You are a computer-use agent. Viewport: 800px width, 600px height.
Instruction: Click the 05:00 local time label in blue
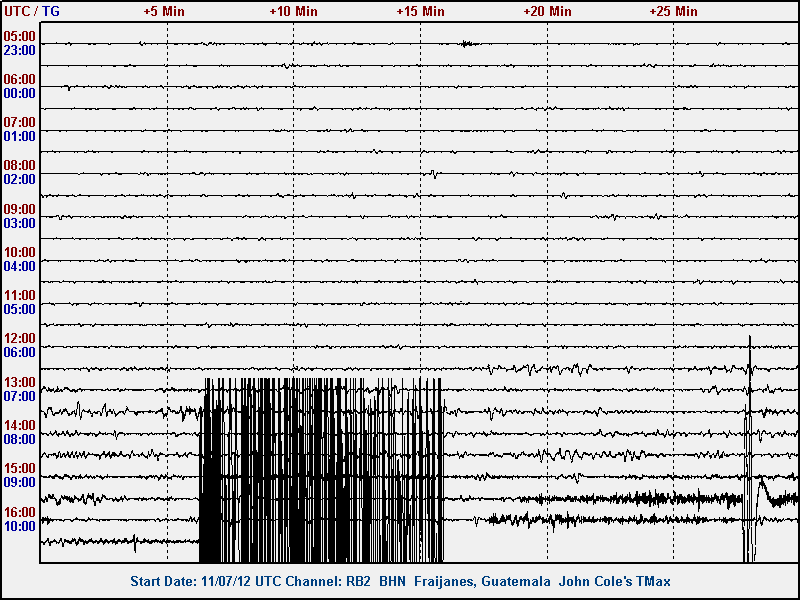click(19, 309)
